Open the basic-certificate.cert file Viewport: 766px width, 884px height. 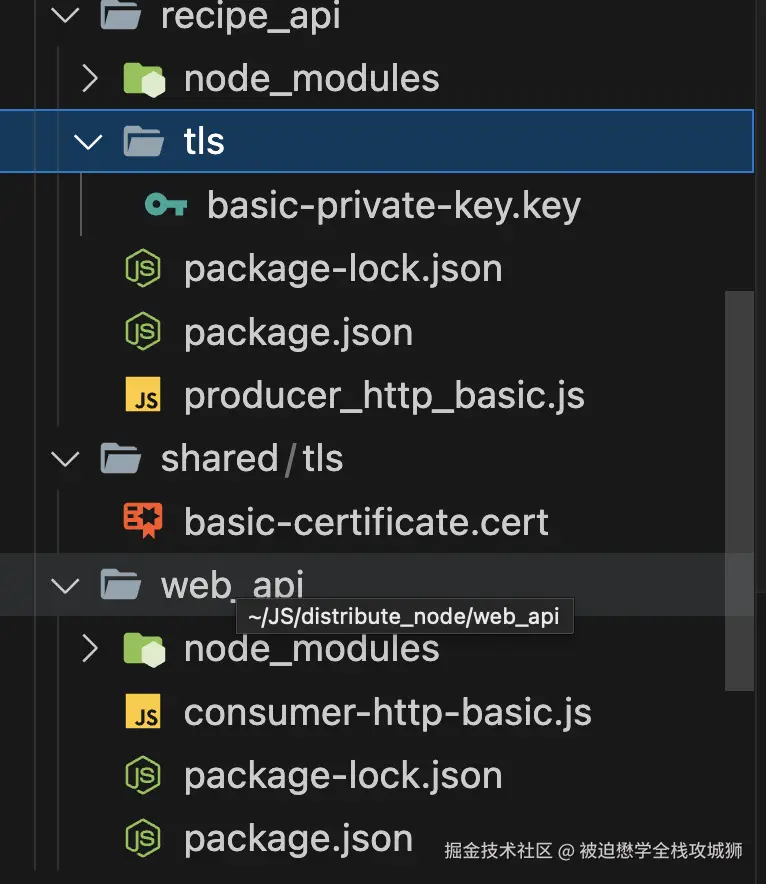click(366, 521)
